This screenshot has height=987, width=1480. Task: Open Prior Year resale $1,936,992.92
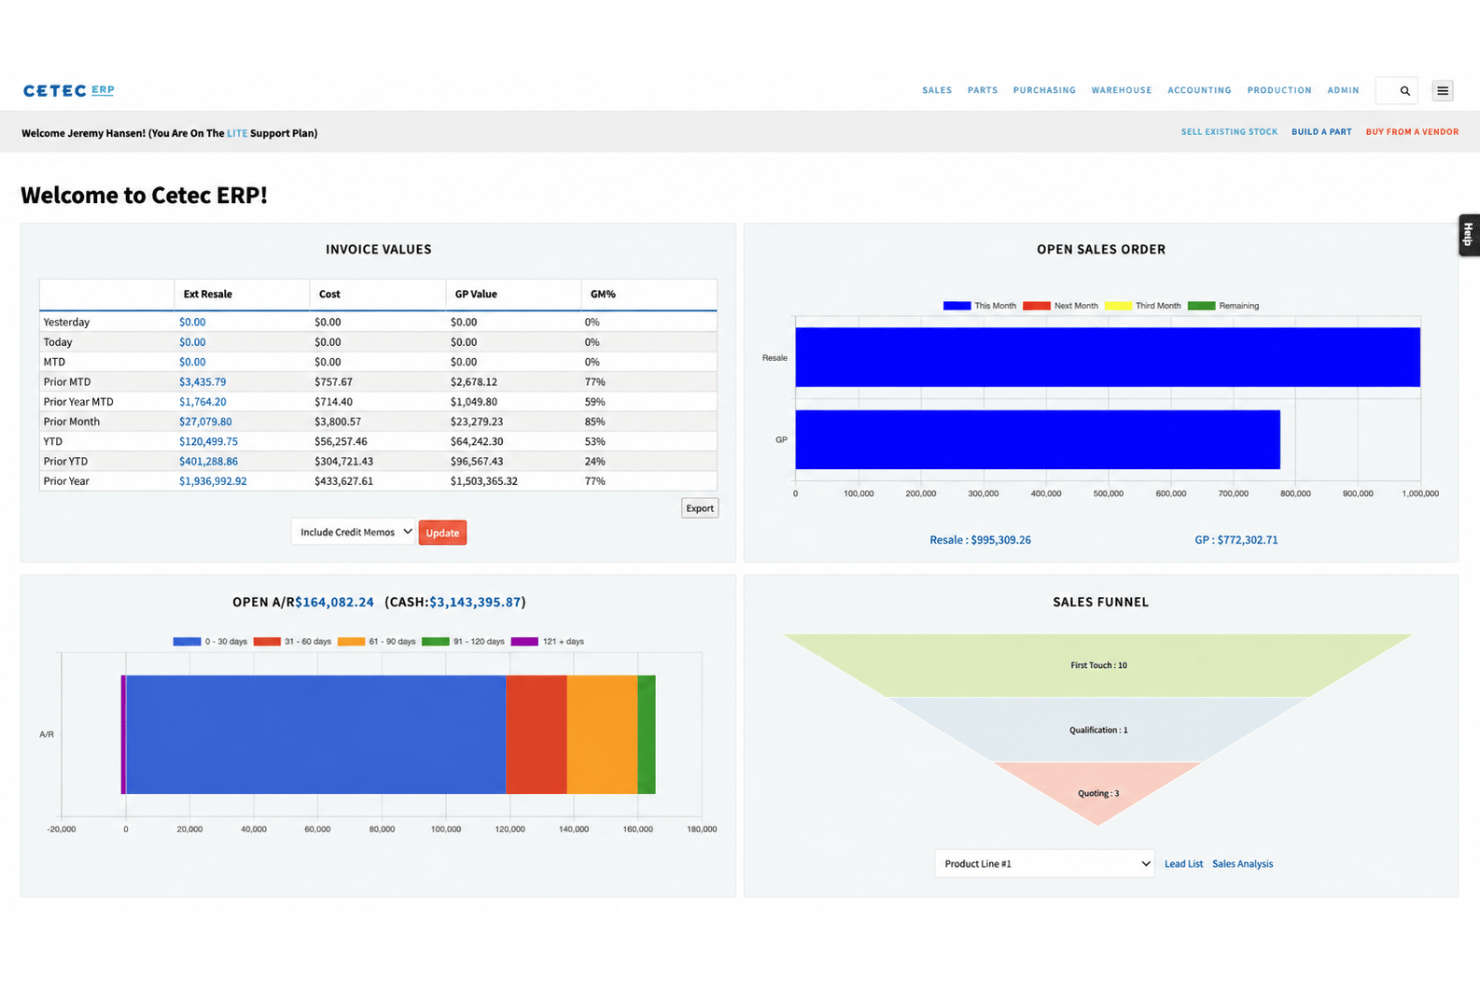213,481
